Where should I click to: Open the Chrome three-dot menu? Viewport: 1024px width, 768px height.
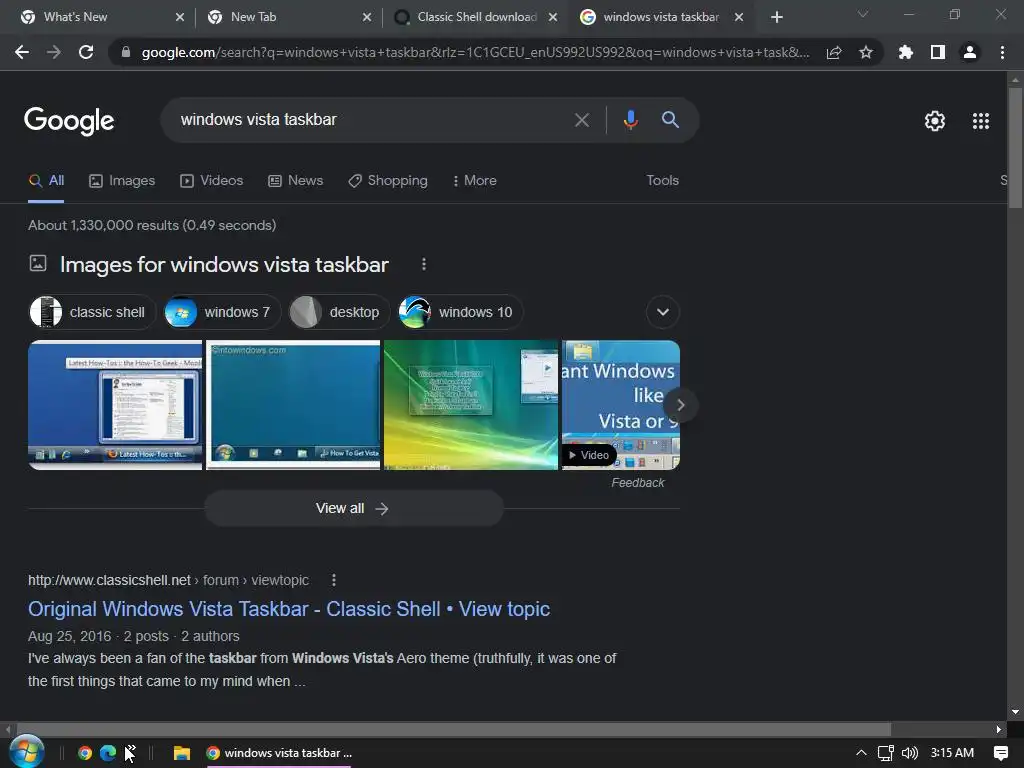click(1002, 52)
